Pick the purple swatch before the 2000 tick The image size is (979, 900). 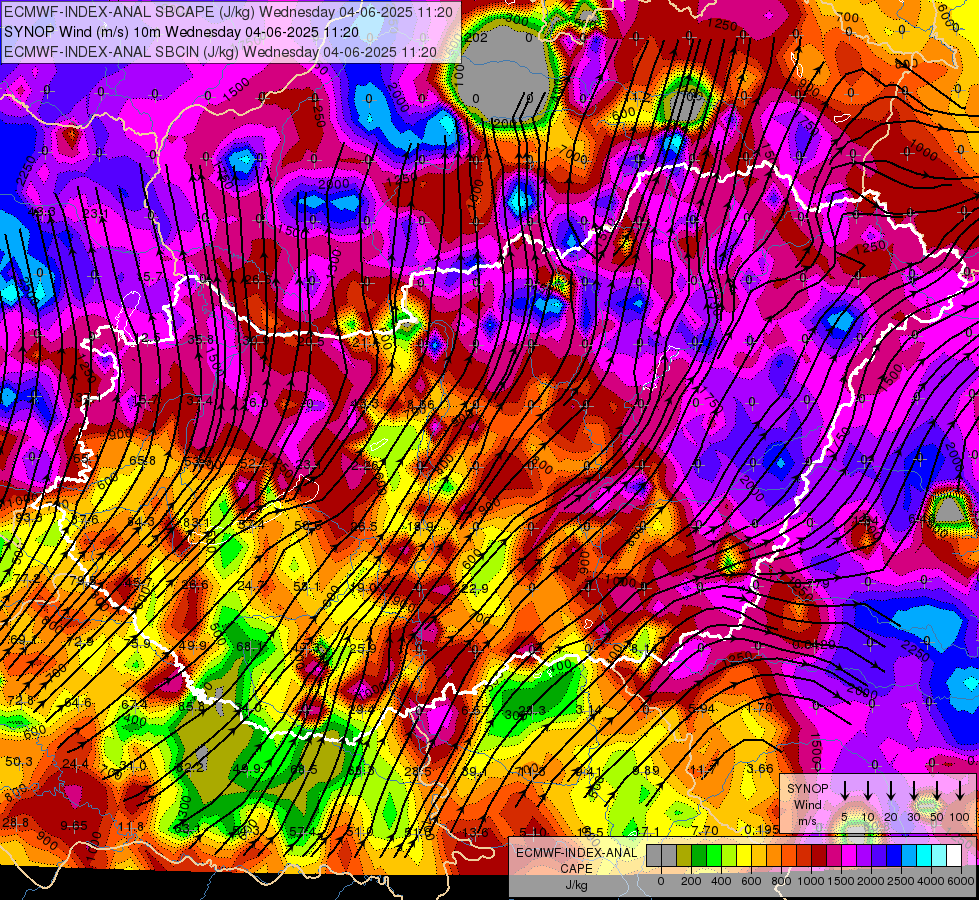click(864, 855)
